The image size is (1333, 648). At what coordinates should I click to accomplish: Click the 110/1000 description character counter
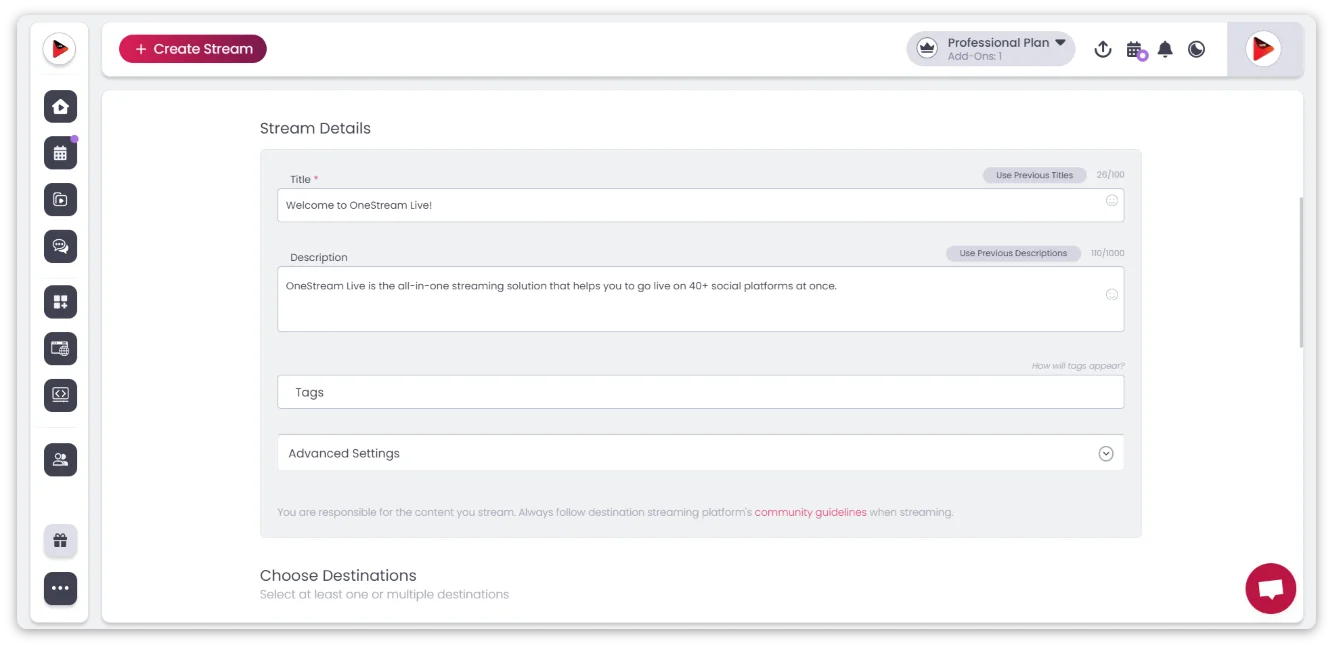(1107, 253)
